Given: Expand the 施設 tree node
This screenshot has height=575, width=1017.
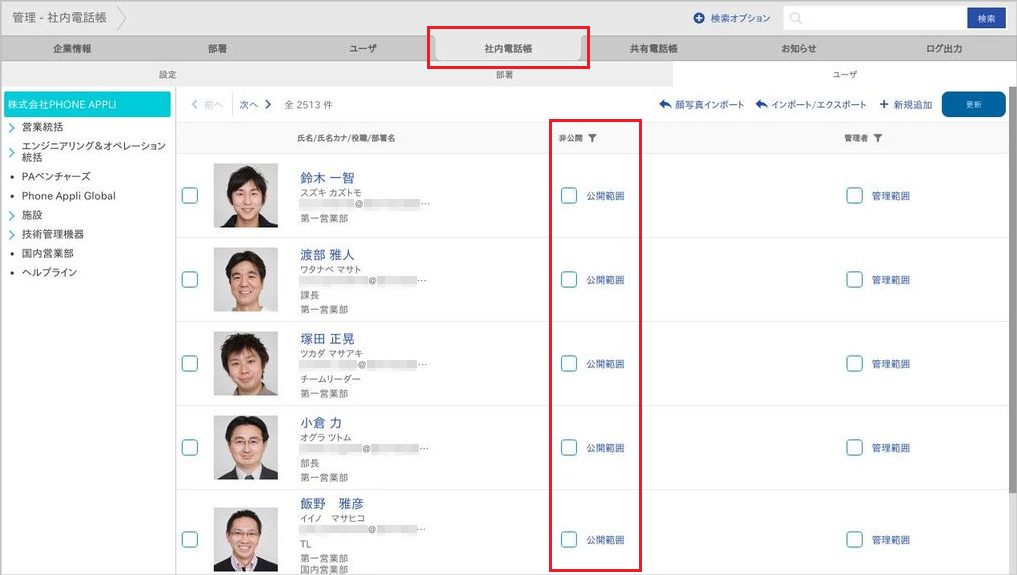Looking at the screenshot, I should click(x=11, y=215).
